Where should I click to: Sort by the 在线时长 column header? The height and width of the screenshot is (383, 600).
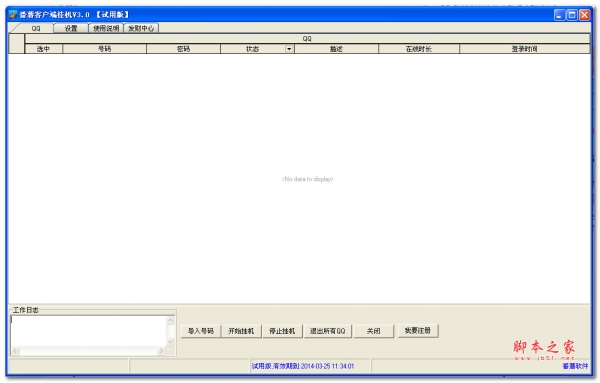[419, 49]
